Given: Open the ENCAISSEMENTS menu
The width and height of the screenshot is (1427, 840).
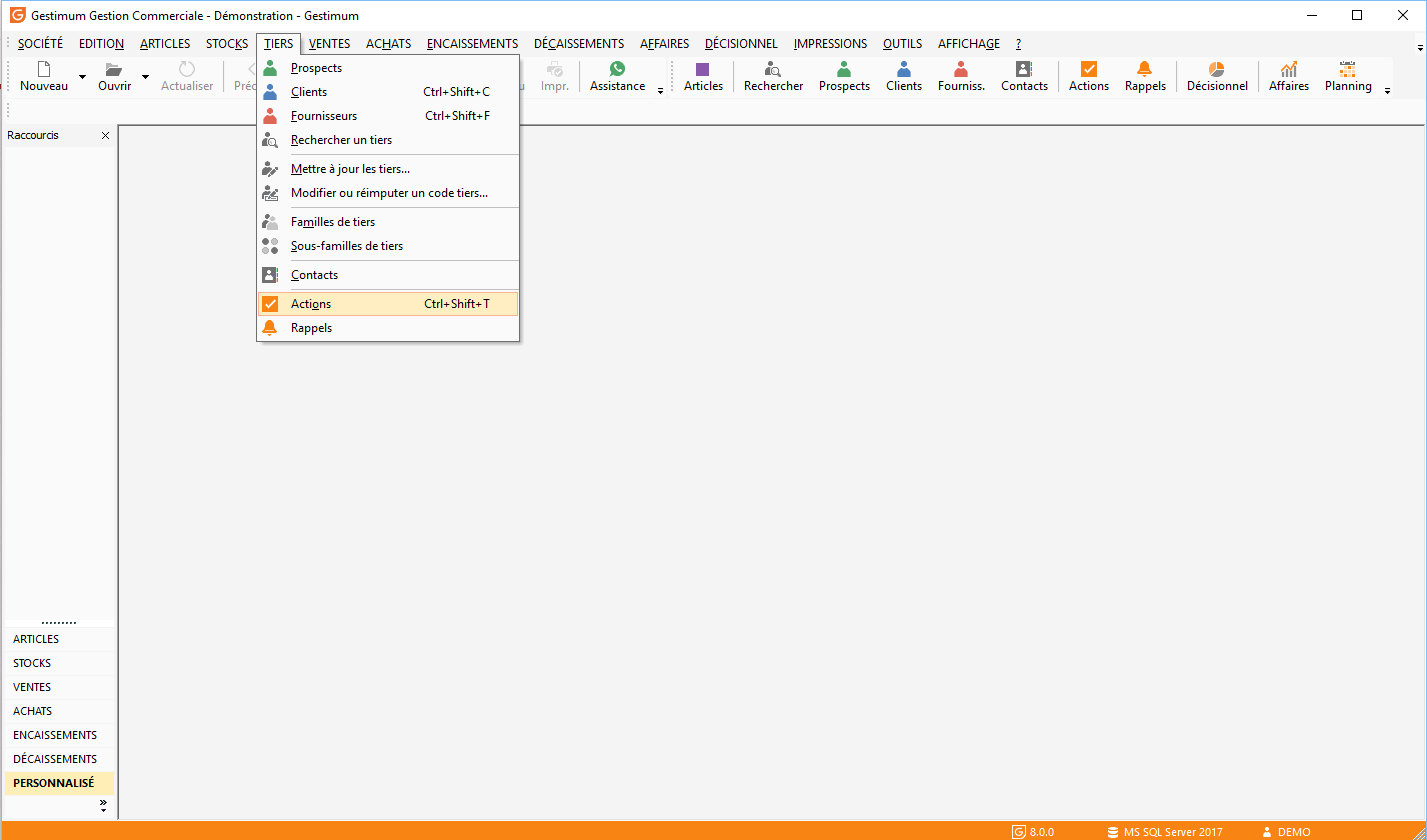Looking at the screenshot, I should click(472, 44).
